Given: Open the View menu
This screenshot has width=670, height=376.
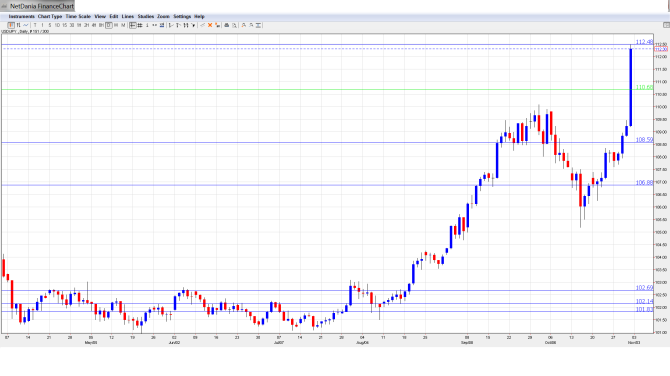Looking at the screenshot, I should (x=100, y=16).
